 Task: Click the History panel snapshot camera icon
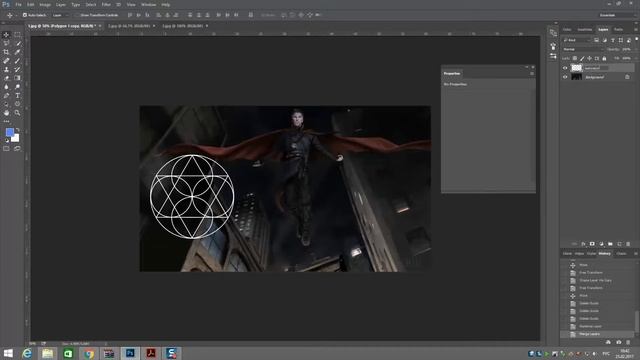pyautogui.click(x=619, y=342)
